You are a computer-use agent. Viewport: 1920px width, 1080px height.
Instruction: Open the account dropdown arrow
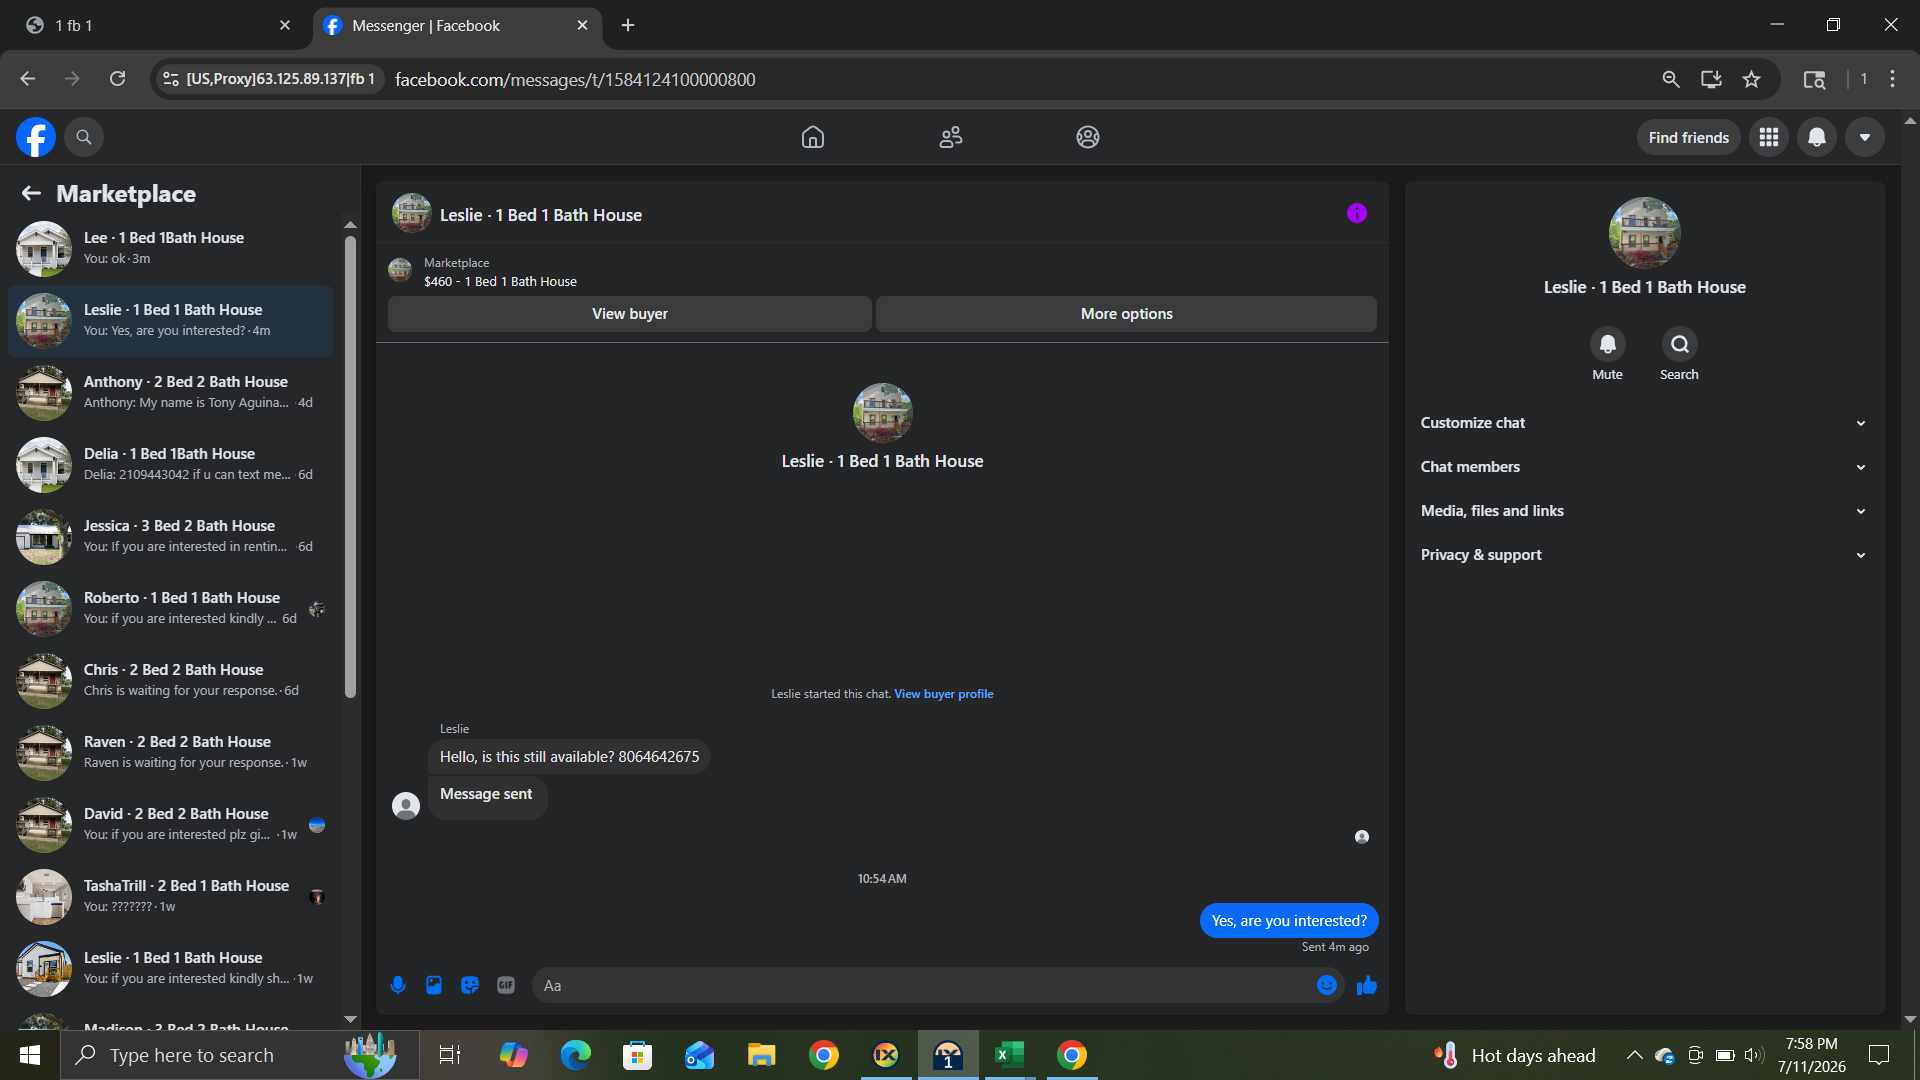tap(1865, 137)
